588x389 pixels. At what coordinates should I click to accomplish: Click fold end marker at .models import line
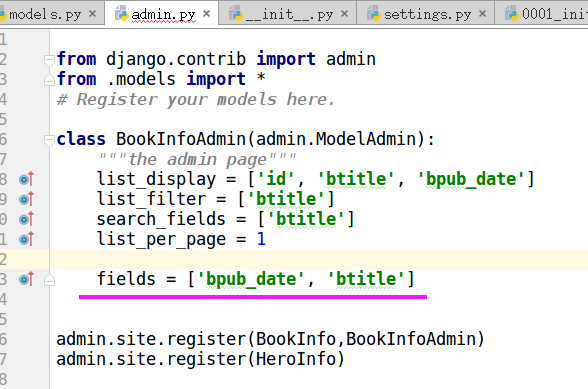49,80
